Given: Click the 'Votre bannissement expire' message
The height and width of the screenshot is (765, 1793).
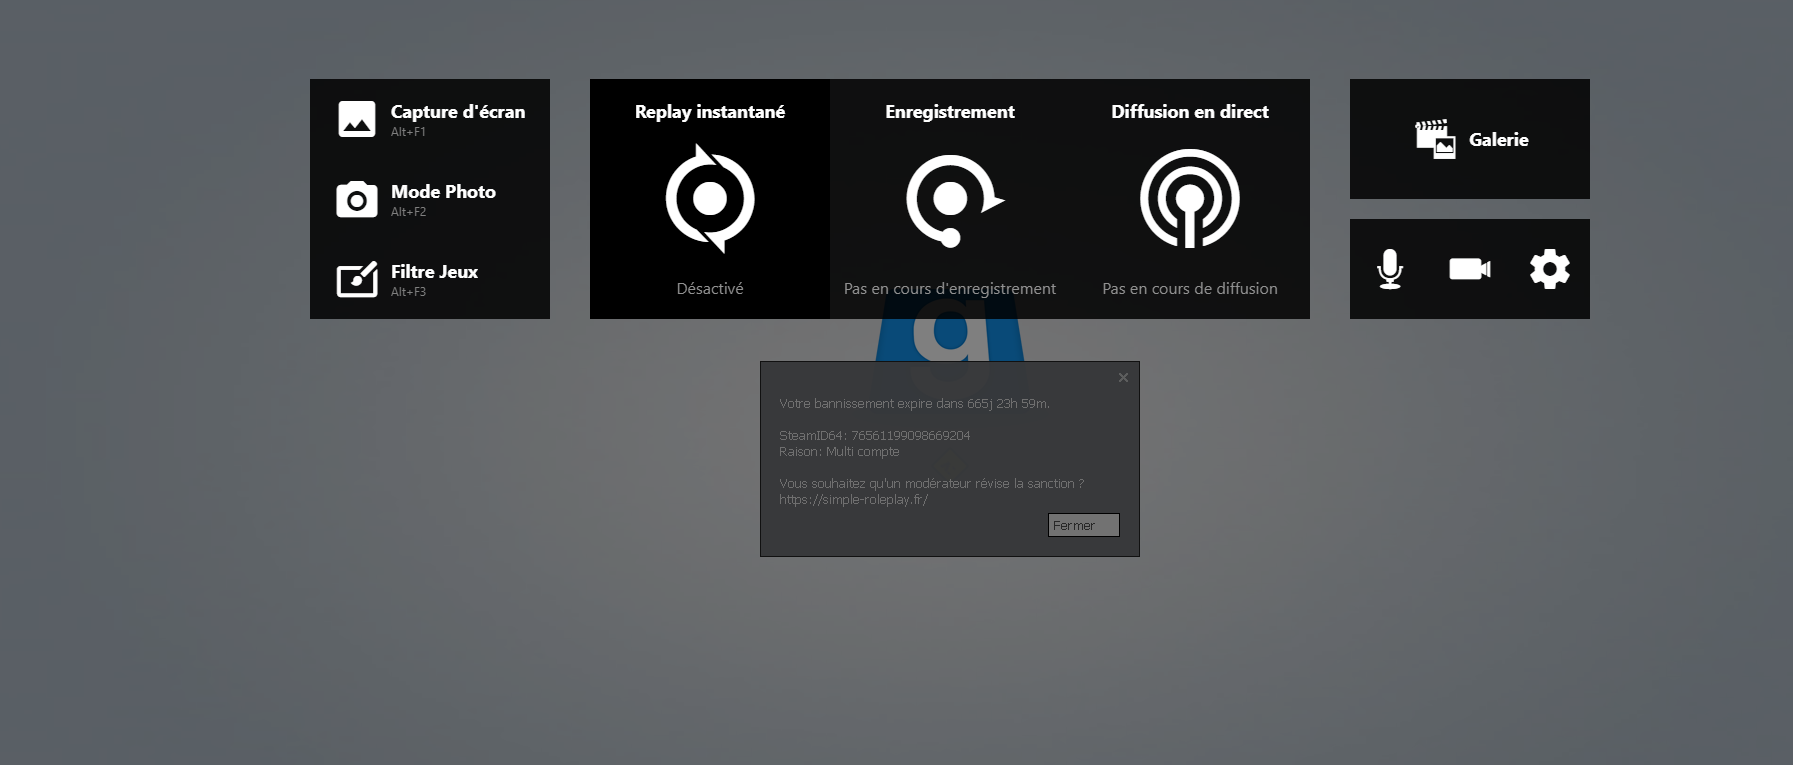Looking at the screenshot, I should 914,404.
